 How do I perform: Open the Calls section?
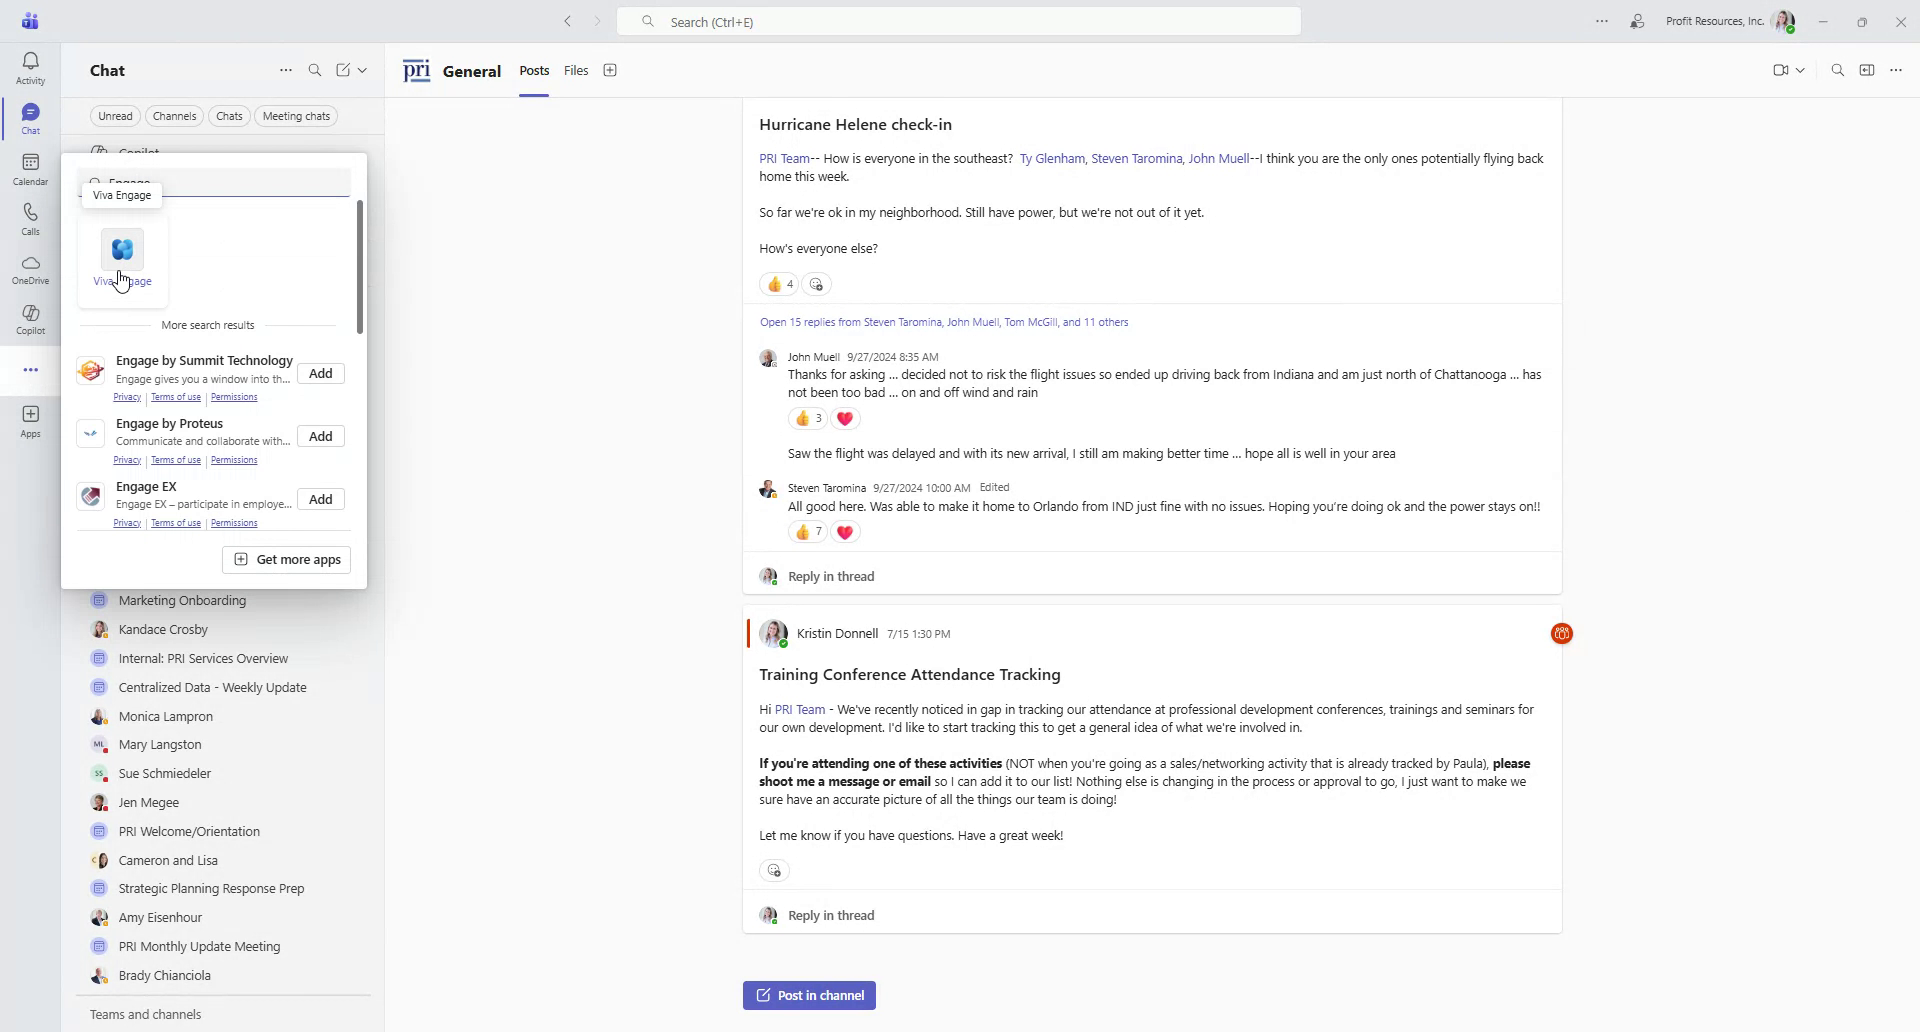(30, 218)
